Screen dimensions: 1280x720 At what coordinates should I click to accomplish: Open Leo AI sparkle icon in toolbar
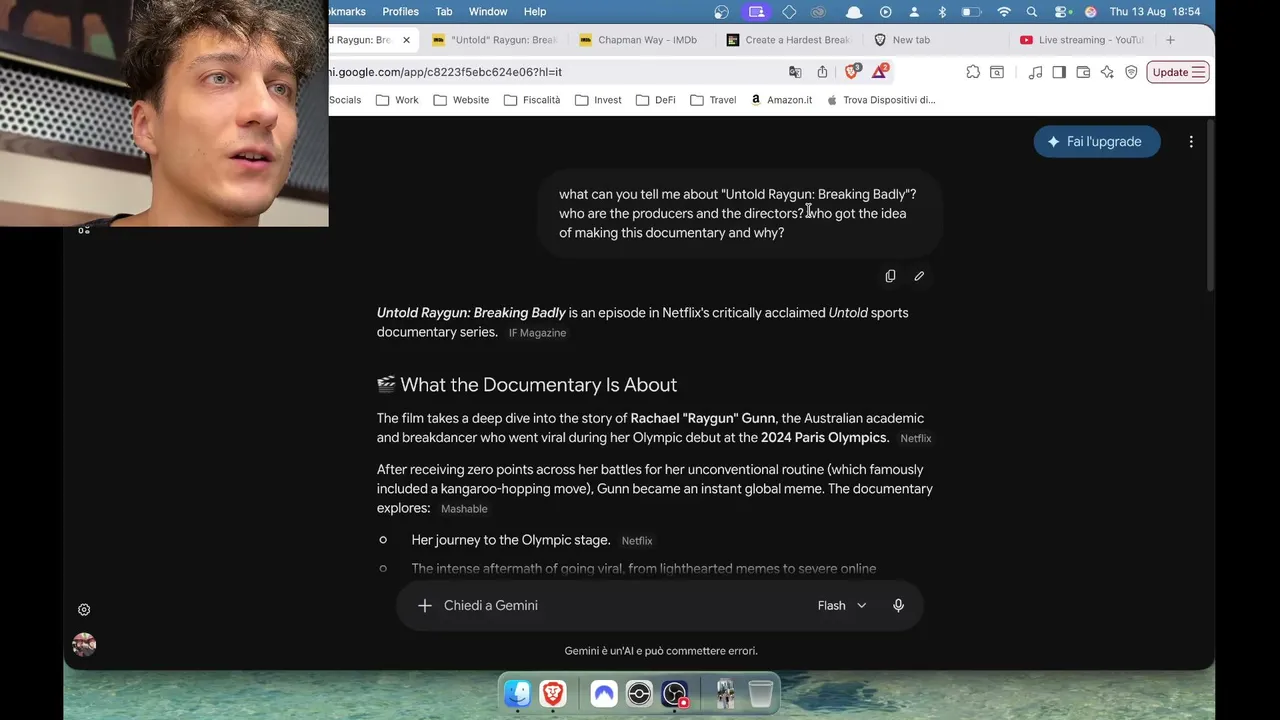(x=1107, y=72)
